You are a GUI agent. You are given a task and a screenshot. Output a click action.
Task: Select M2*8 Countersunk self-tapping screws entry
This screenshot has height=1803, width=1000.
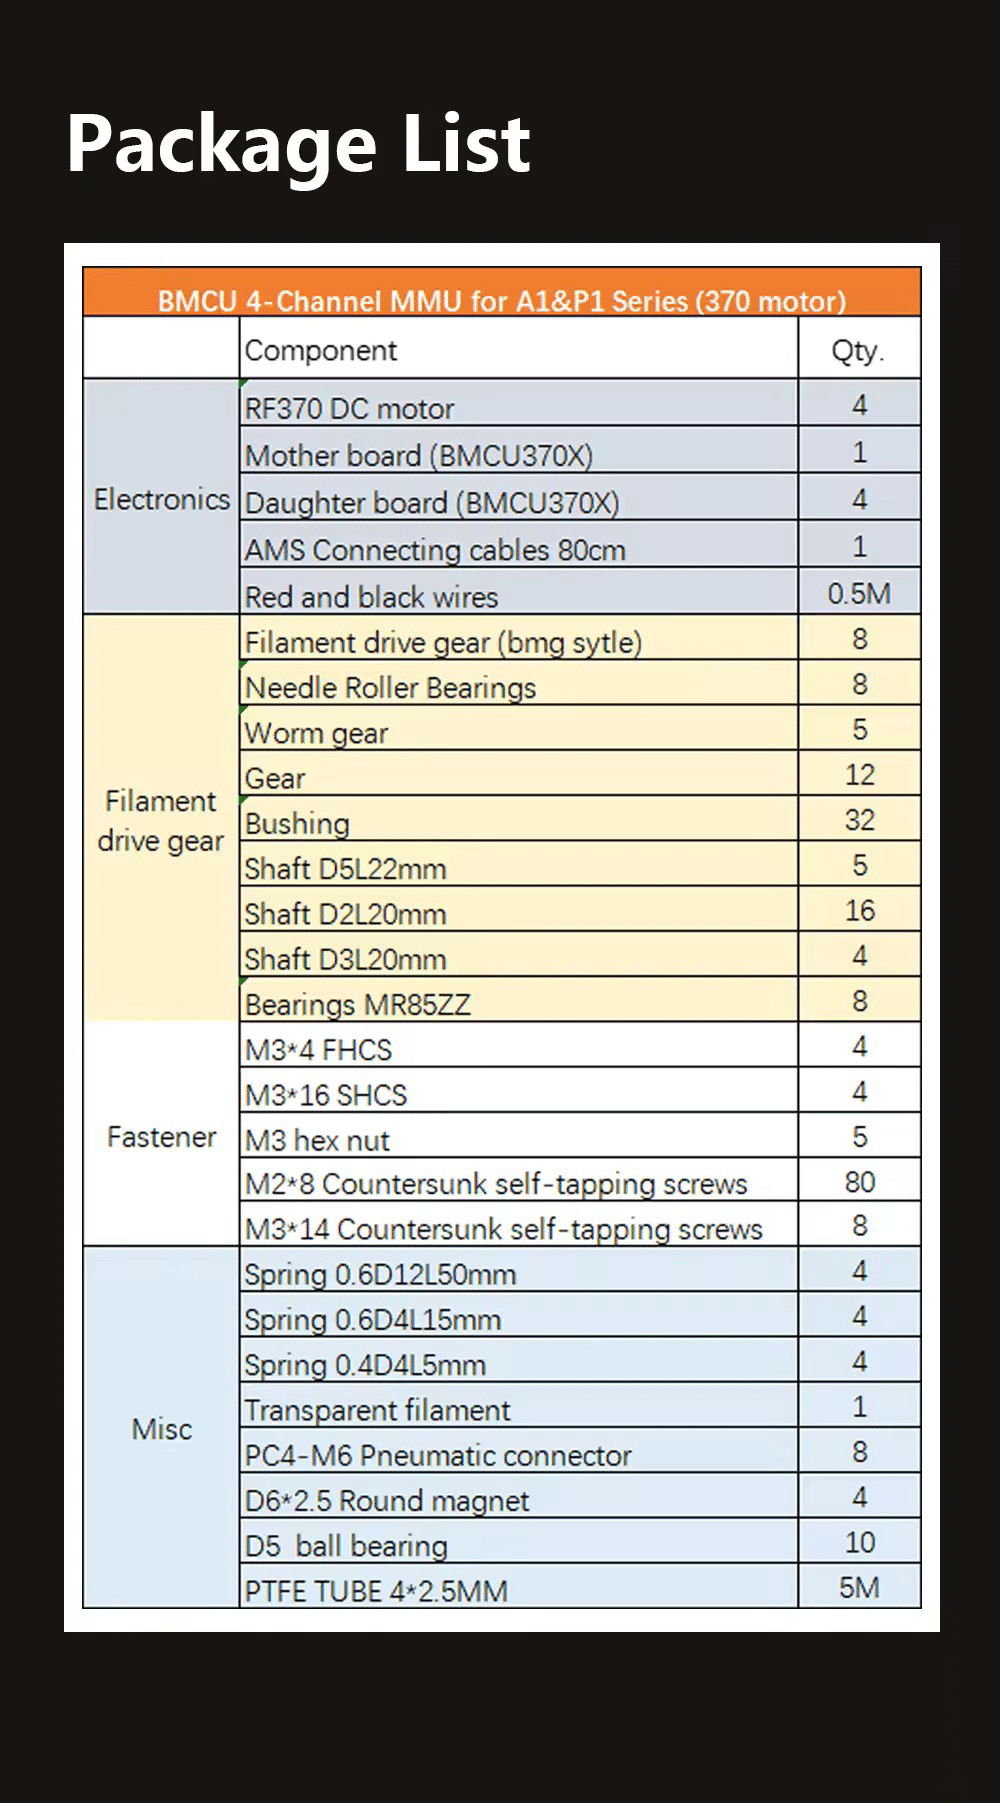tap(496, 1183)
